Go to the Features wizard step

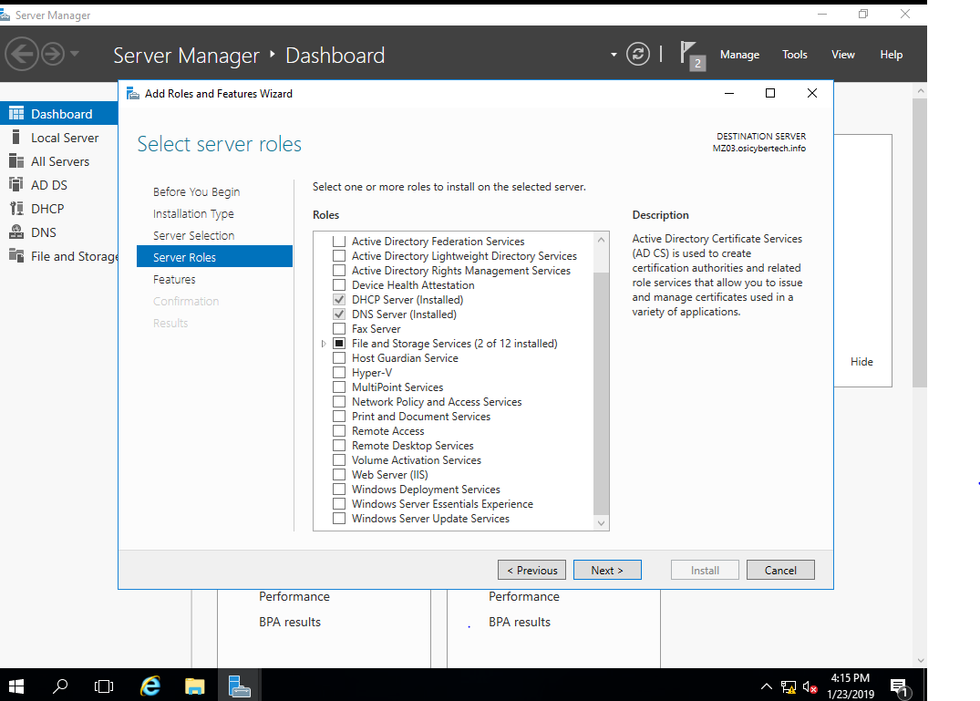click(x=174, y=279)
